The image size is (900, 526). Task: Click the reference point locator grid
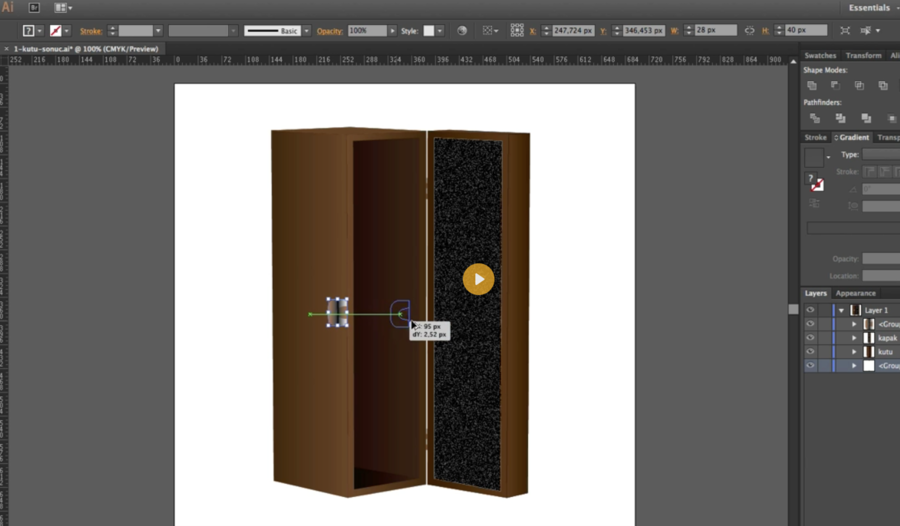click(x=517, y=30)
